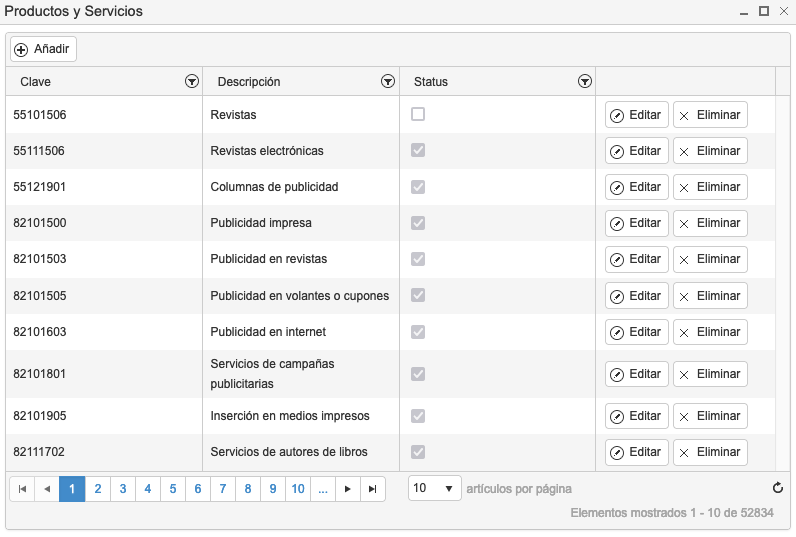Expand more pages with the ellipsis

[323, 489]
